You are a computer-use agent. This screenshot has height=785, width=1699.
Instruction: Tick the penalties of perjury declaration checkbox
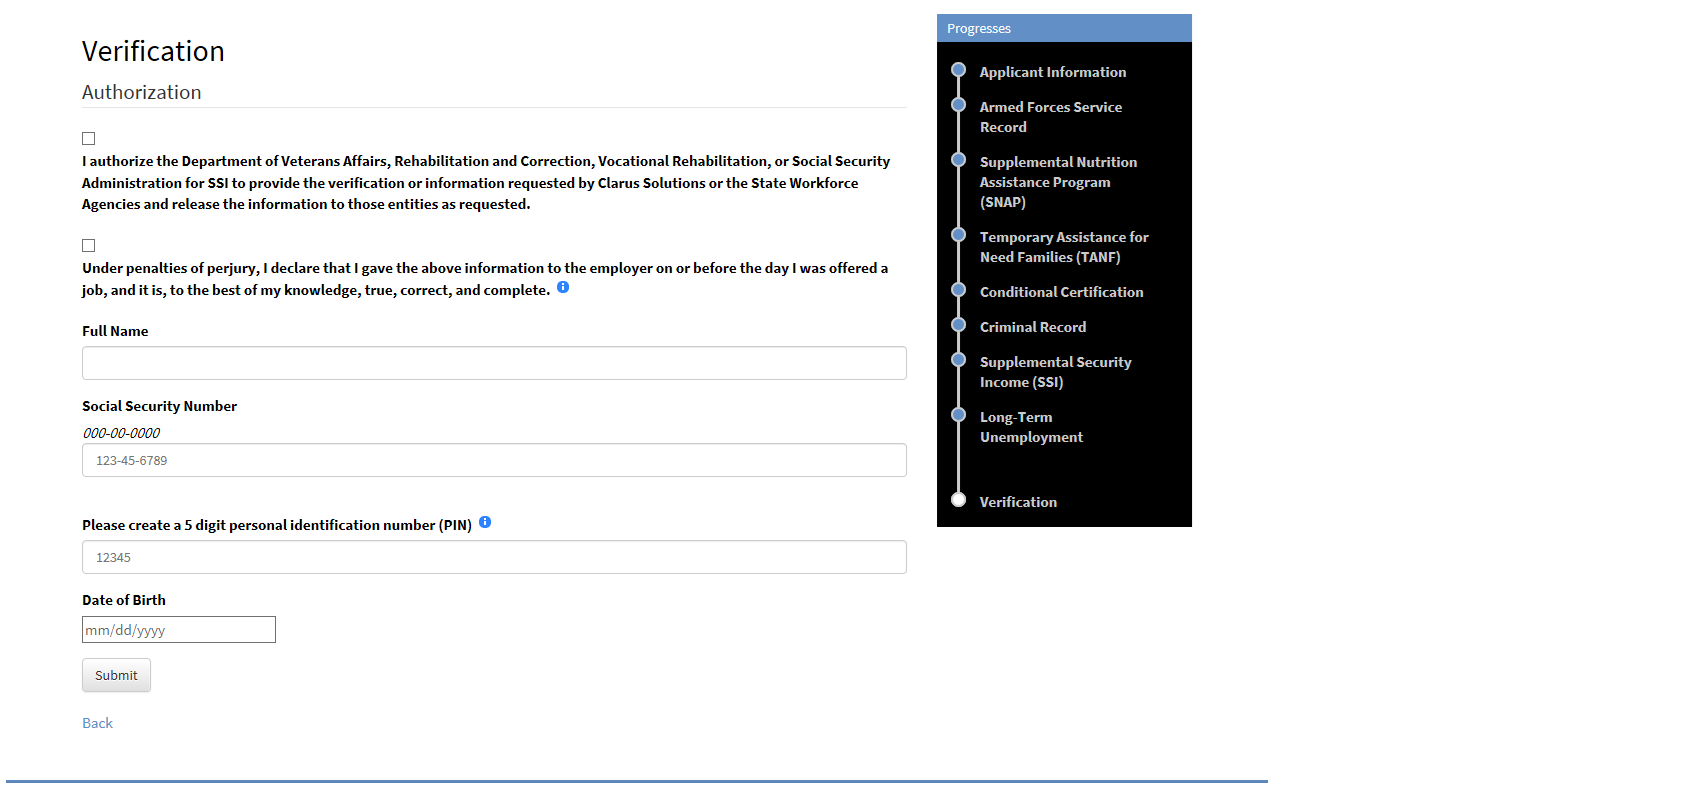pos(88,245)
